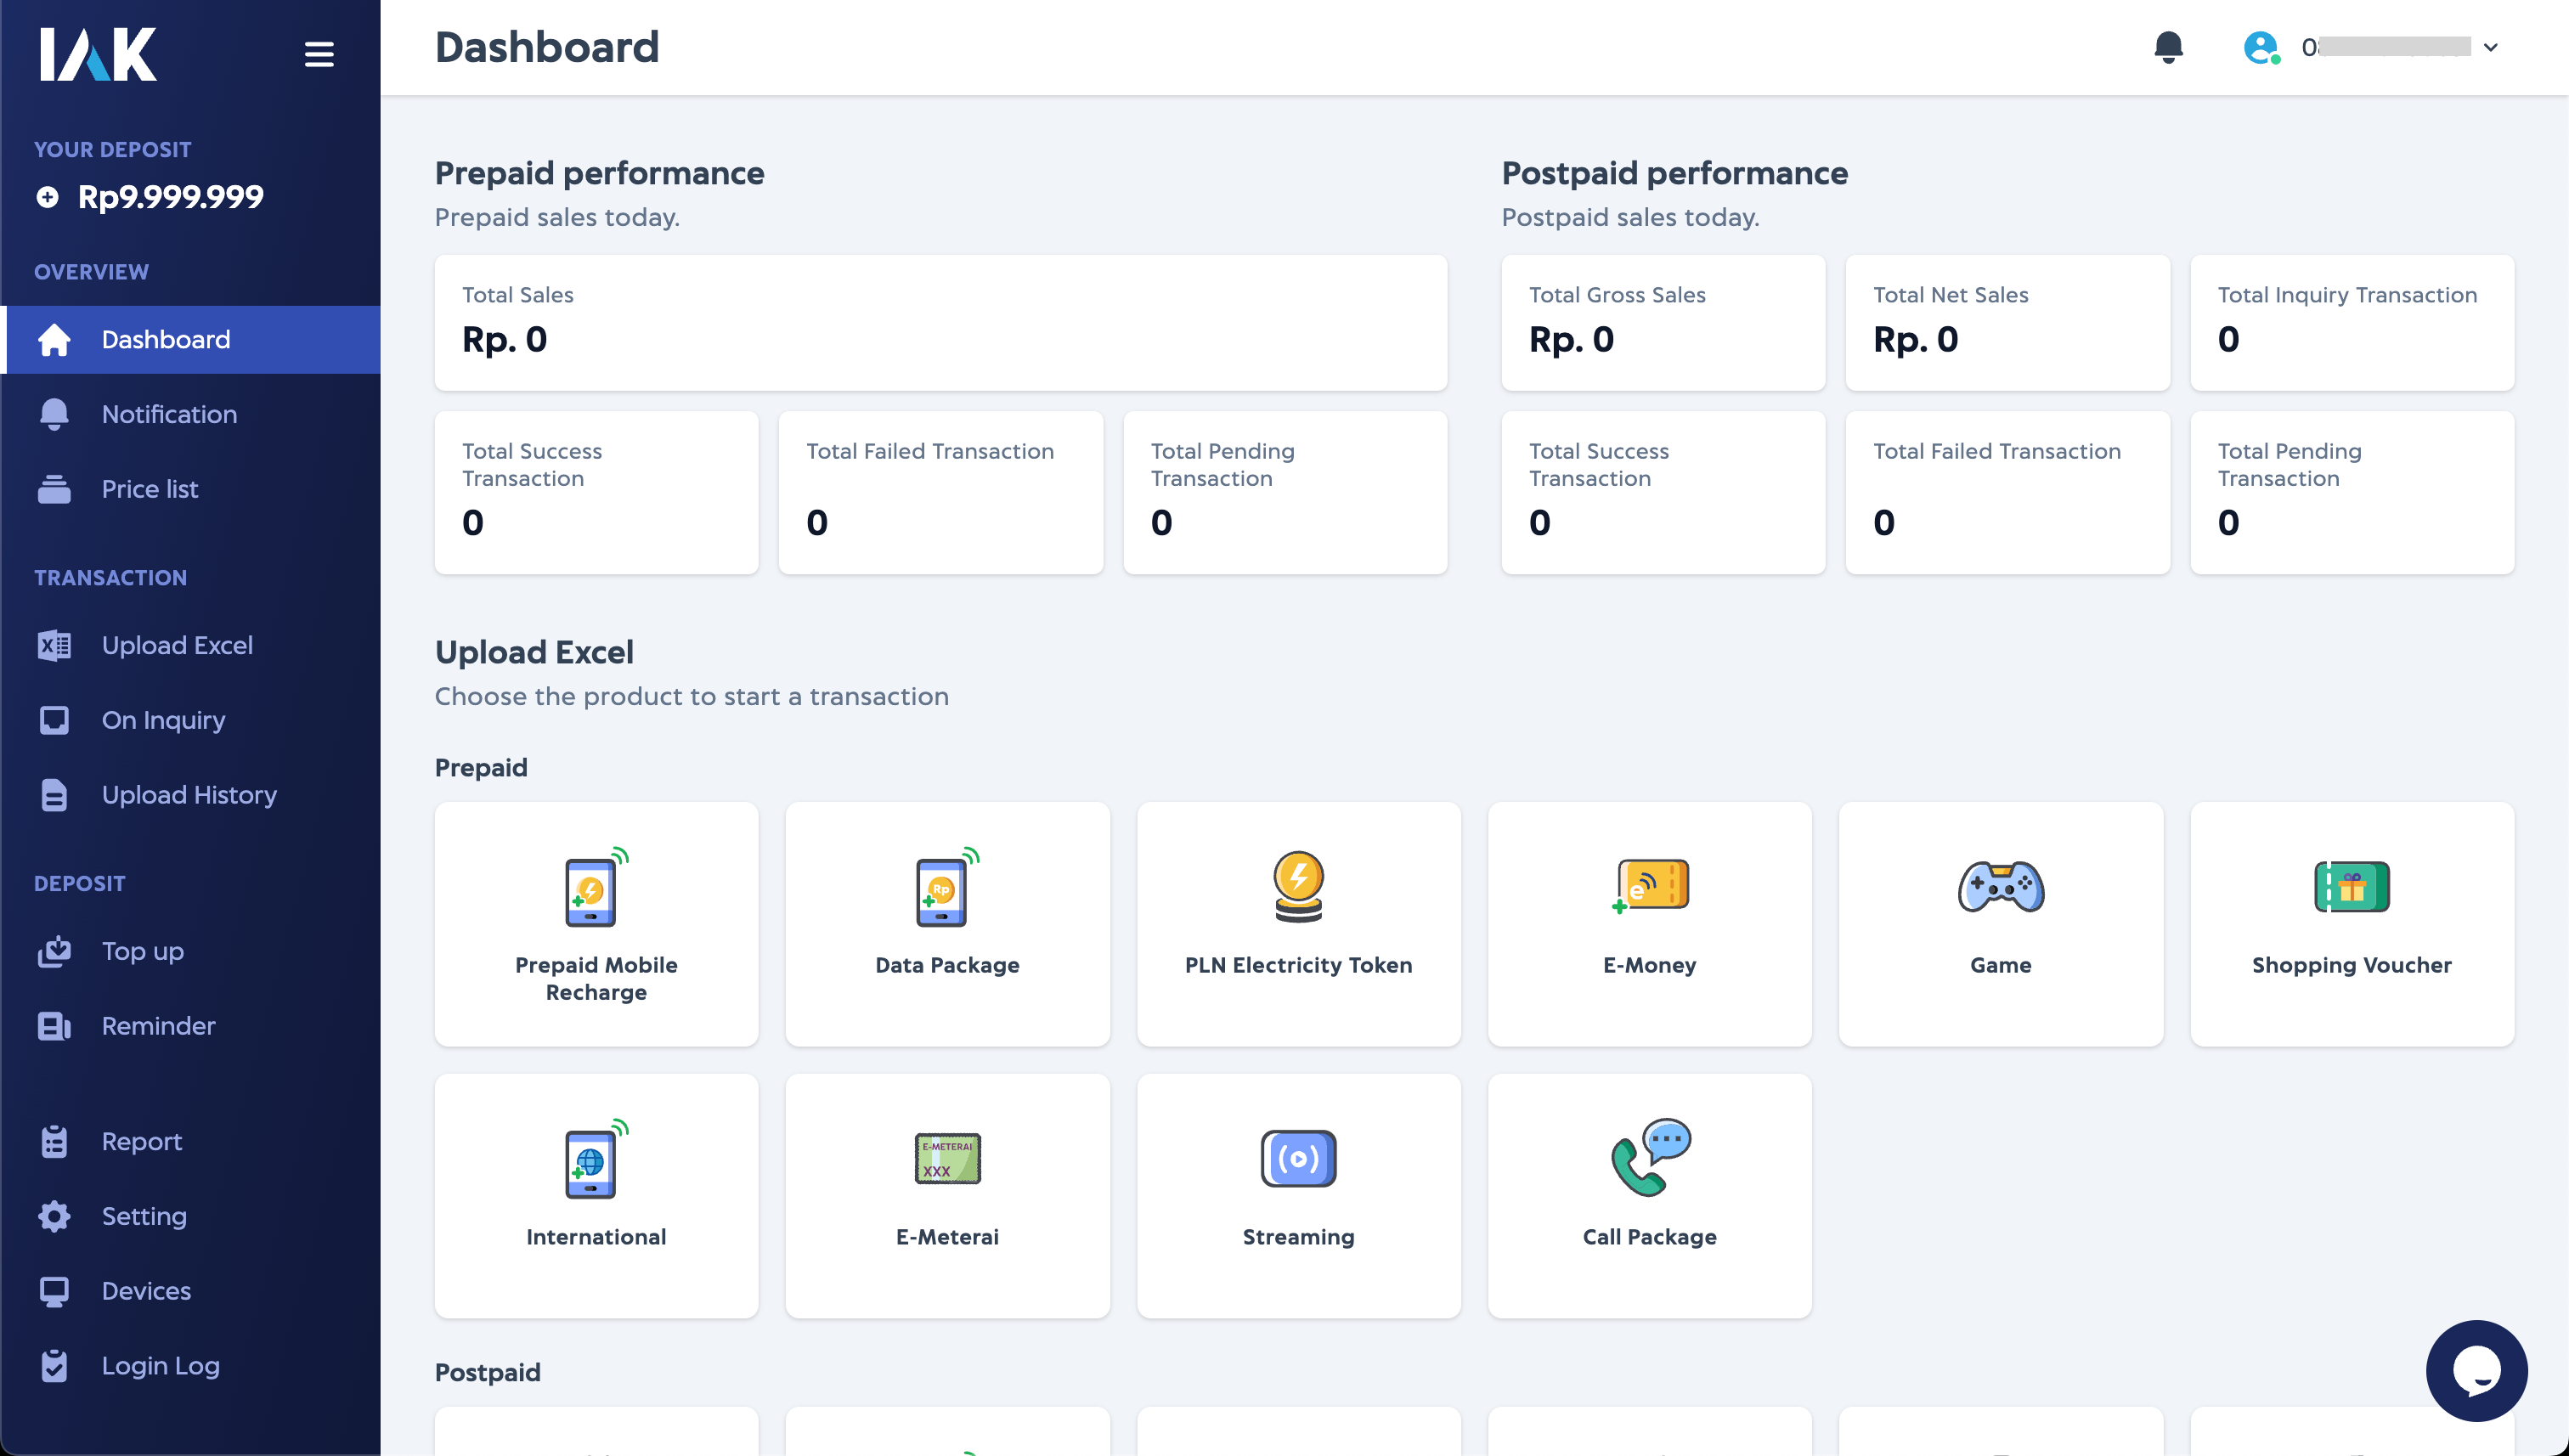The width and height of the screenshot is (2569, 1456).
Task: Click the Rp9.999.999 deposit amount
Action: [171, 197]
